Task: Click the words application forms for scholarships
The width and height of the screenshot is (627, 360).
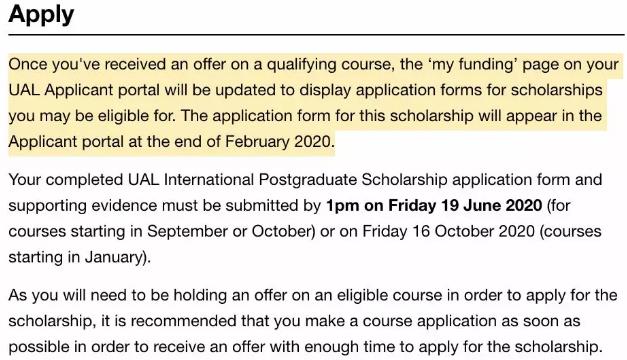Action: click(479, 90)
